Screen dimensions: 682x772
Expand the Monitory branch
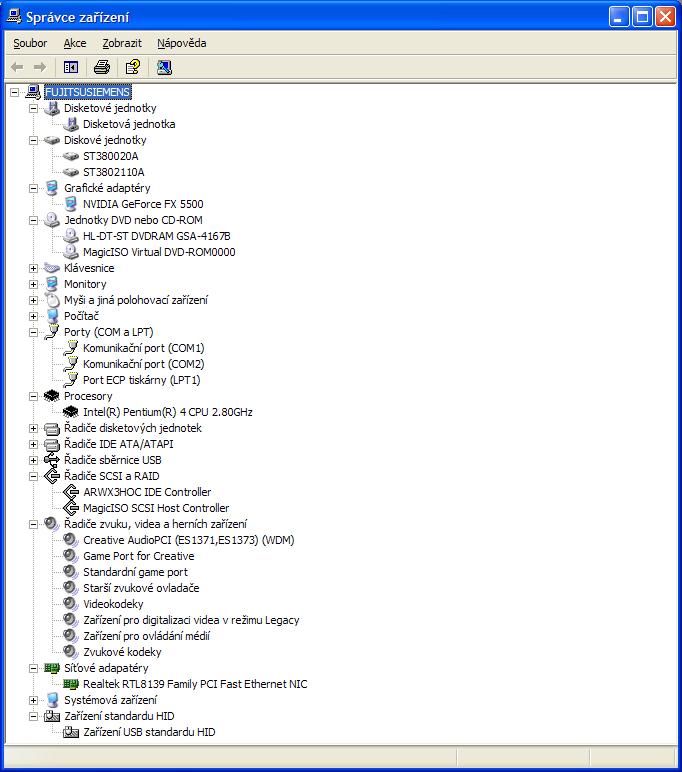[33, 284]
